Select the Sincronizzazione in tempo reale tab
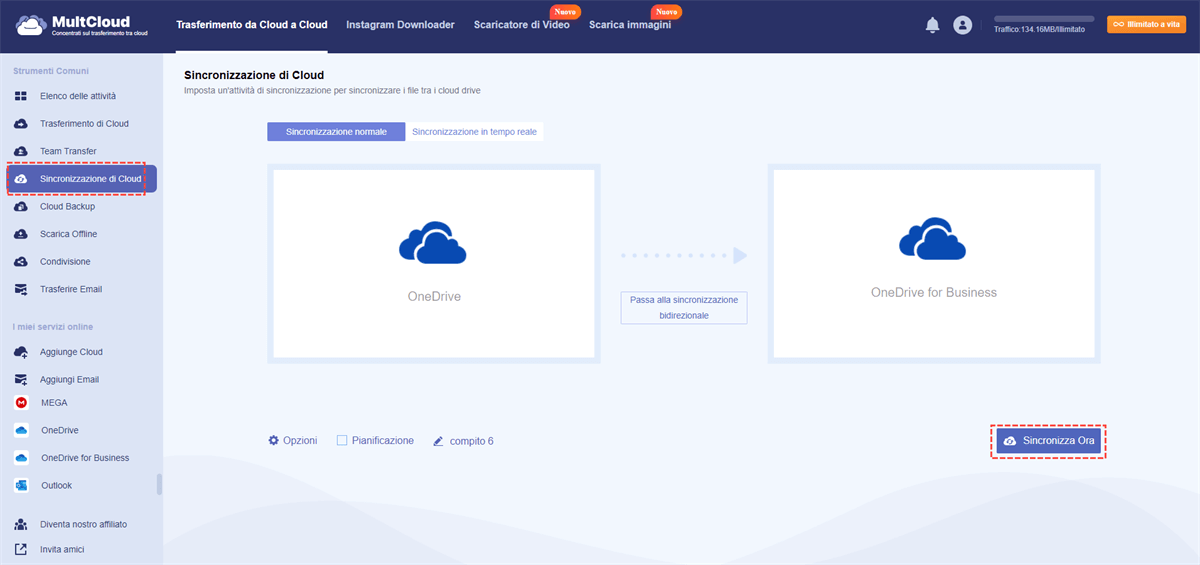This screenshot has height=565, width=1200. pyautogui.click(x=475, y=132)
